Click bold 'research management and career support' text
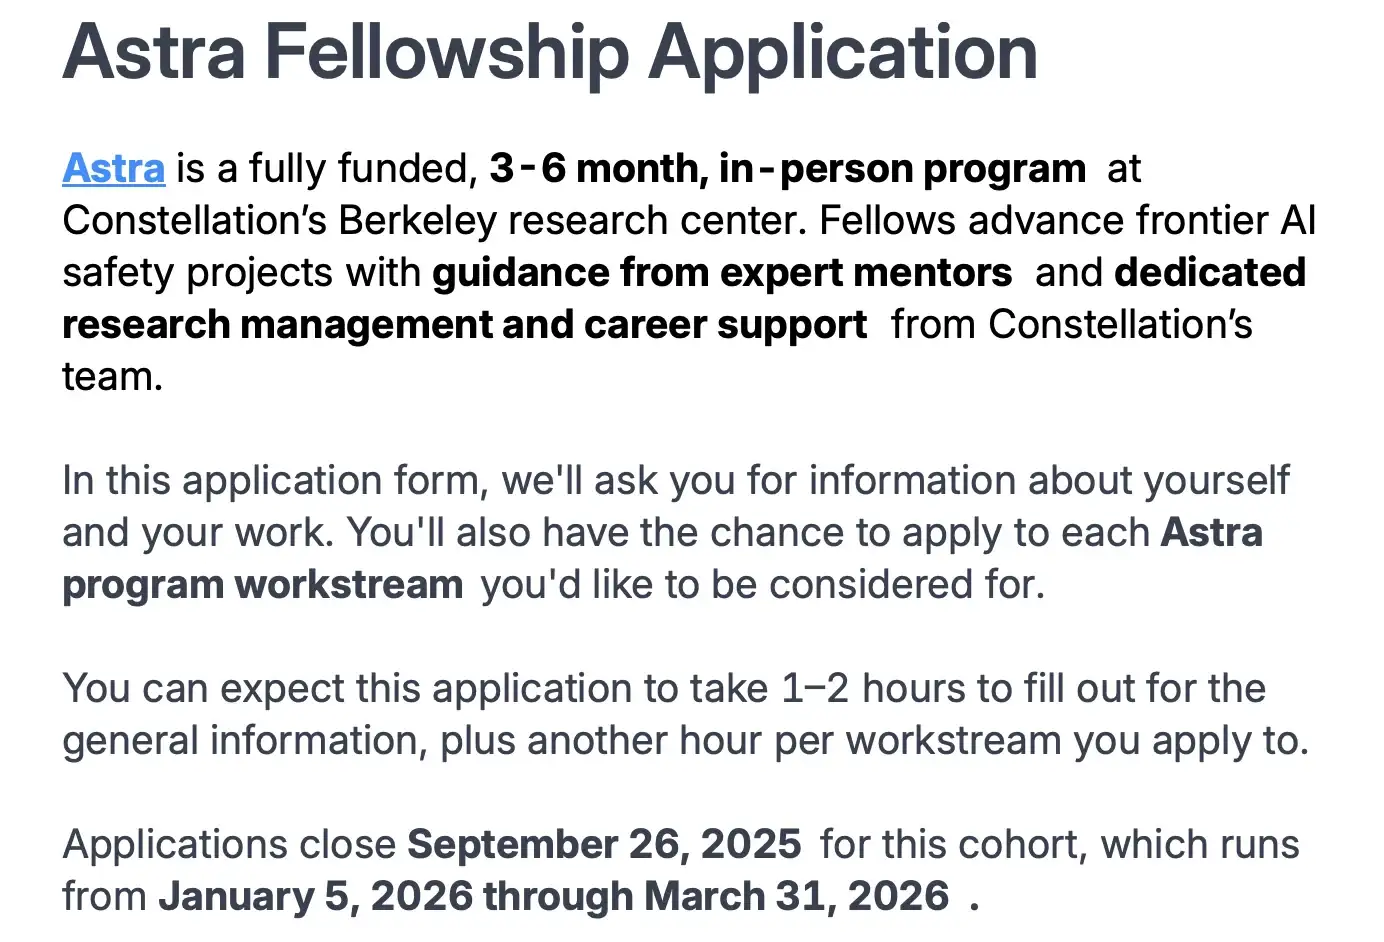Image resolution: width=1384 pixels, height=942 pixels. (x=464, y=324)
